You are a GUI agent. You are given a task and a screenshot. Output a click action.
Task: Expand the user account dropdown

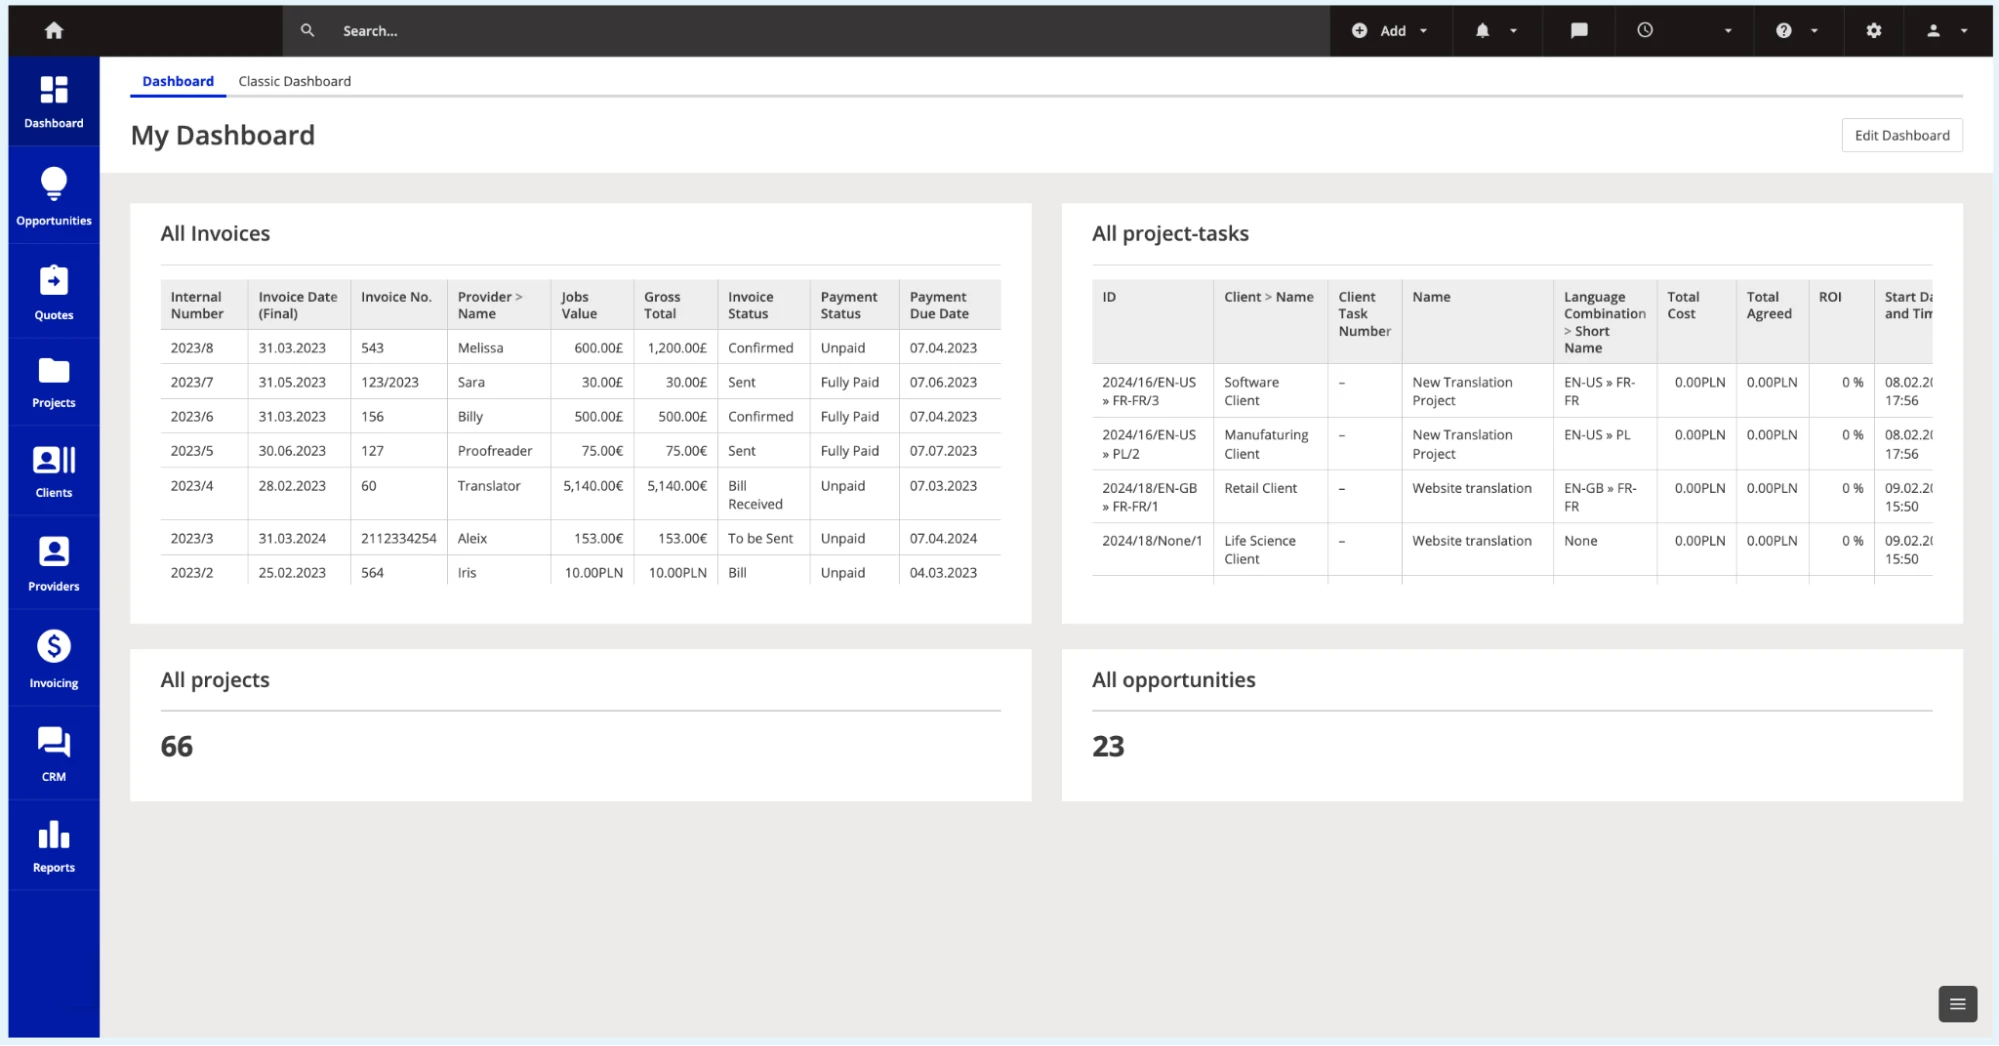[1946, 31]
